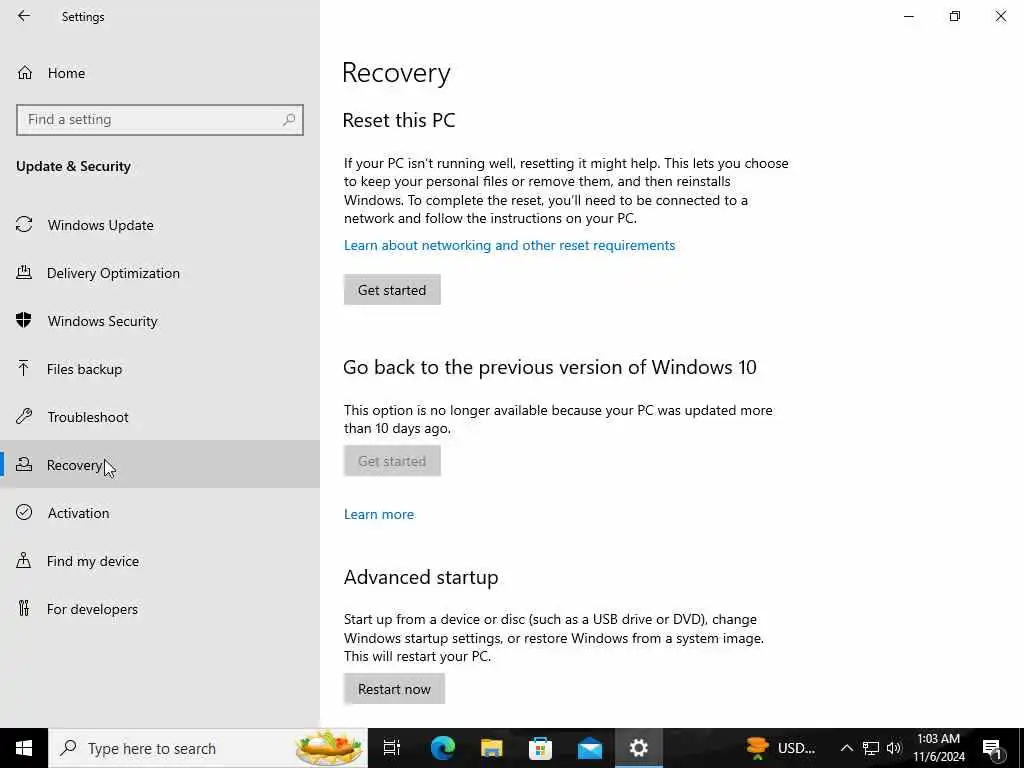Switch to the Troubleshoot page
Screen dimensions: 1024x768
(160, 417)
